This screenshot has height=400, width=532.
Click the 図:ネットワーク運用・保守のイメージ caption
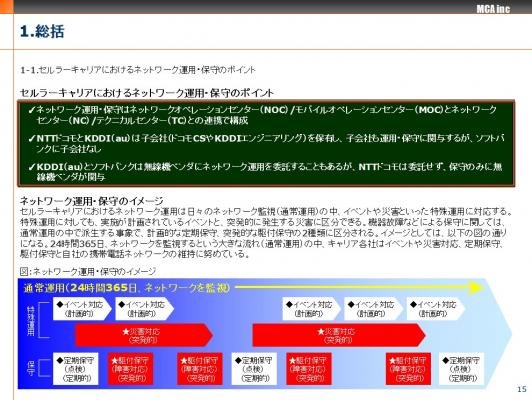88,271
